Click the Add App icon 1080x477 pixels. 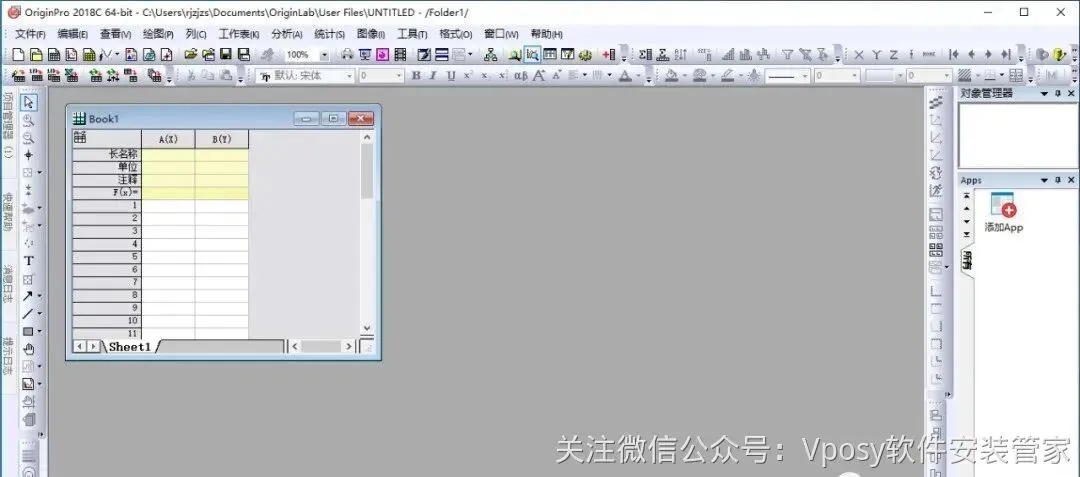tap(1004, 212)
